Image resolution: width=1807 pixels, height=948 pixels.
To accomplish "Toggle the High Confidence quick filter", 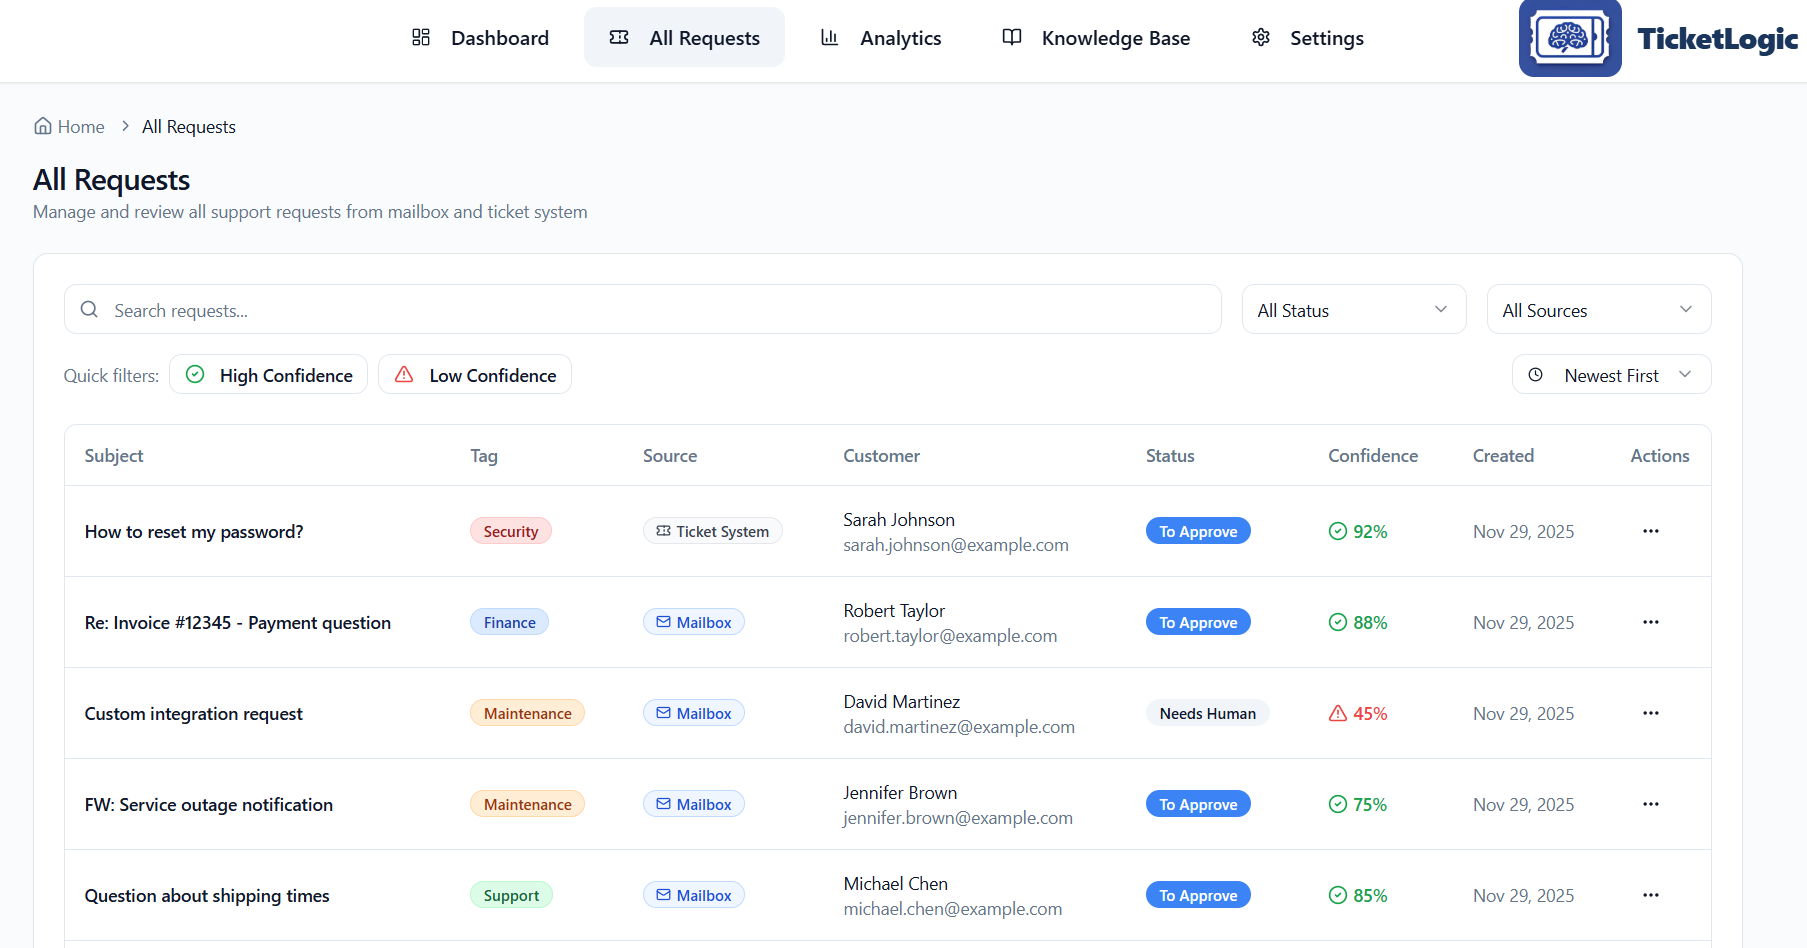I will (268, 375).
